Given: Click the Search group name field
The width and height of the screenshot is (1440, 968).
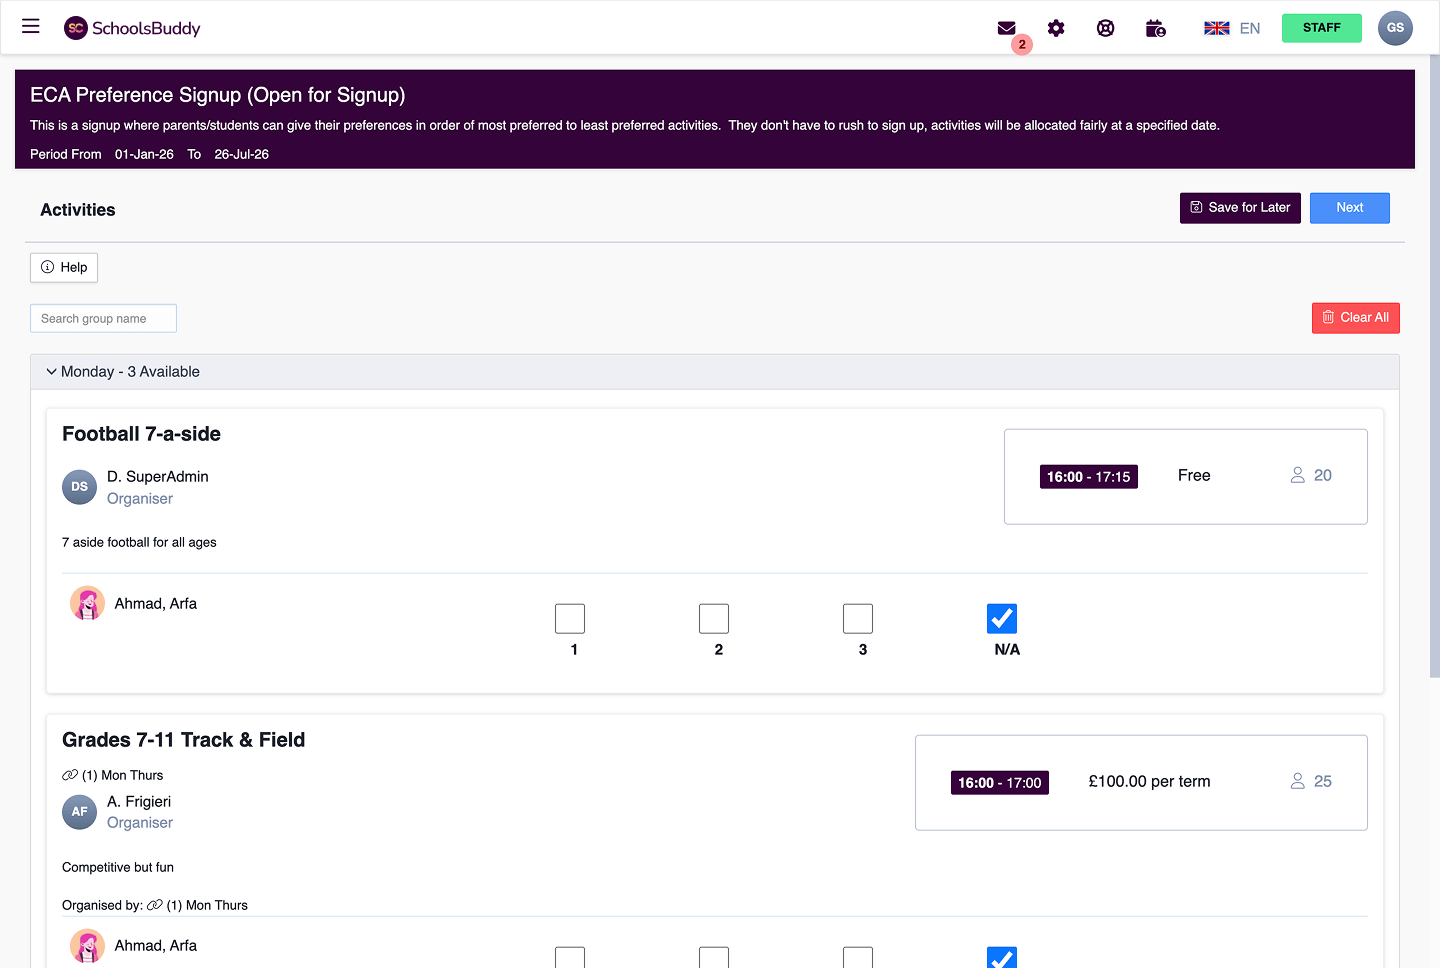Looking at the screenshot, I should 103,319.
